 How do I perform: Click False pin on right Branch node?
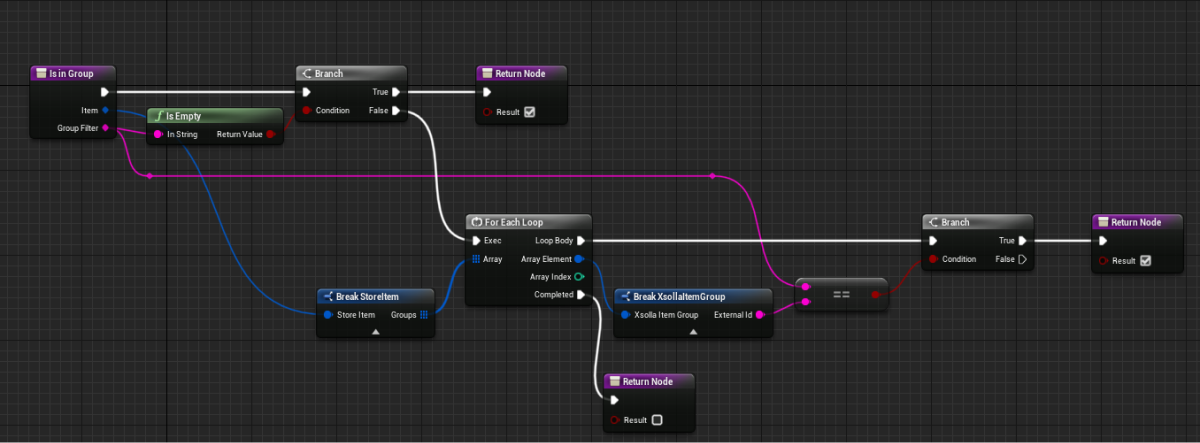coord(1023,259)
